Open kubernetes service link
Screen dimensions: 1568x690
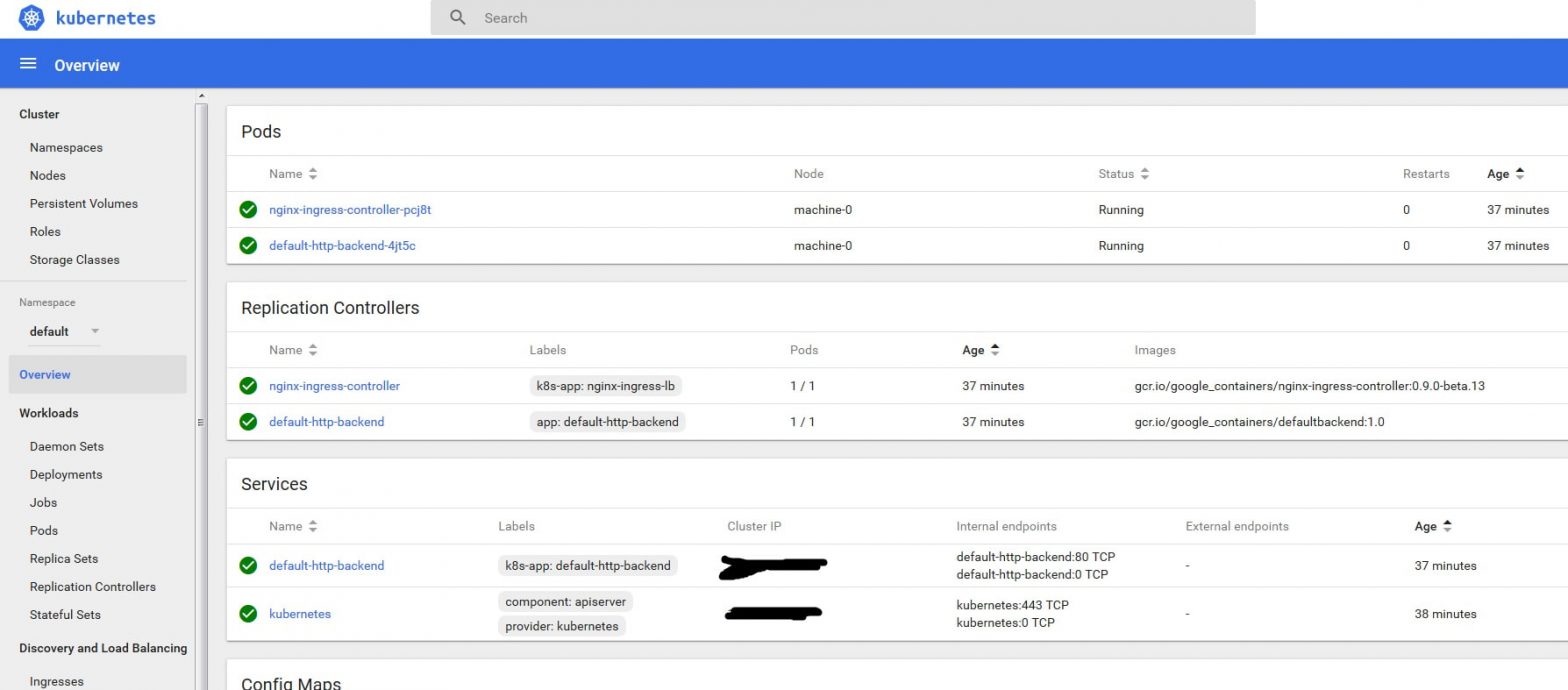(x=300, y=614)
